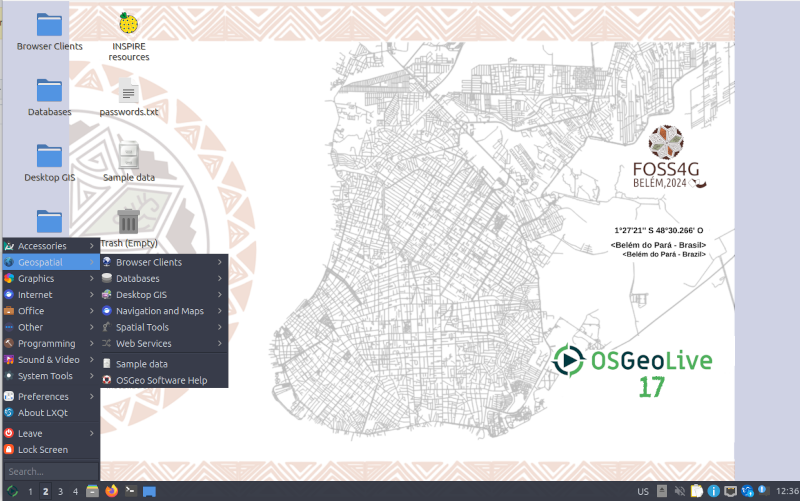The height and width of the screenshot is (501, 800).
Task: Switch to virtual desktop 4
Action: click(x=75, y=491)
